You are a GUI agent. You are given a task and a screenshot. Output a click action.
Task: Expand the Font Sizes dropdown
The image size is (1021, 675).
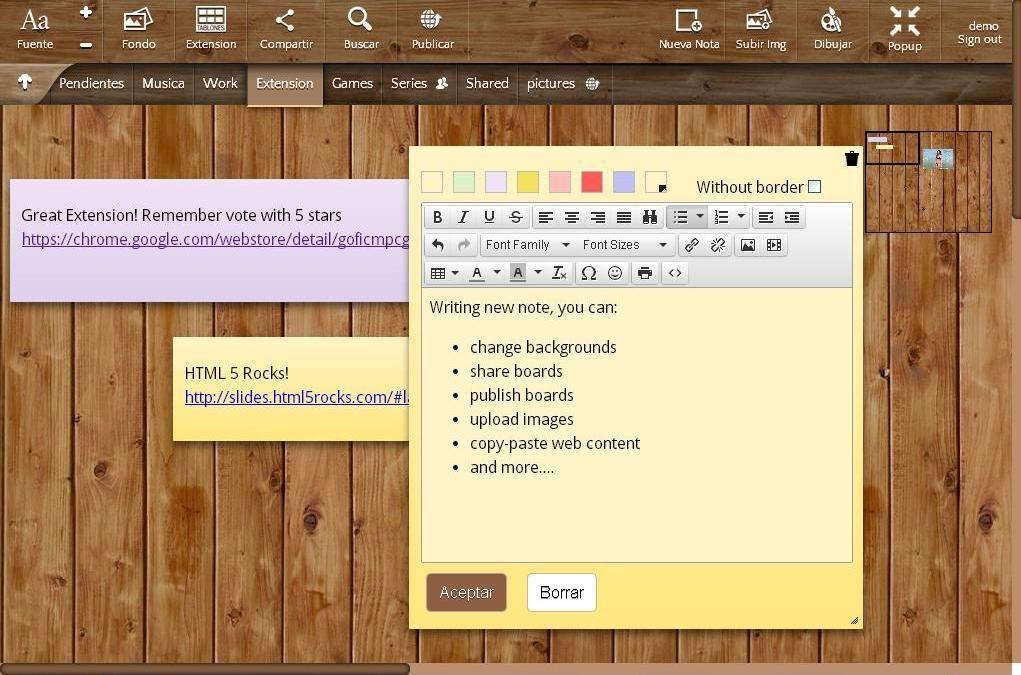pos(625,245)
